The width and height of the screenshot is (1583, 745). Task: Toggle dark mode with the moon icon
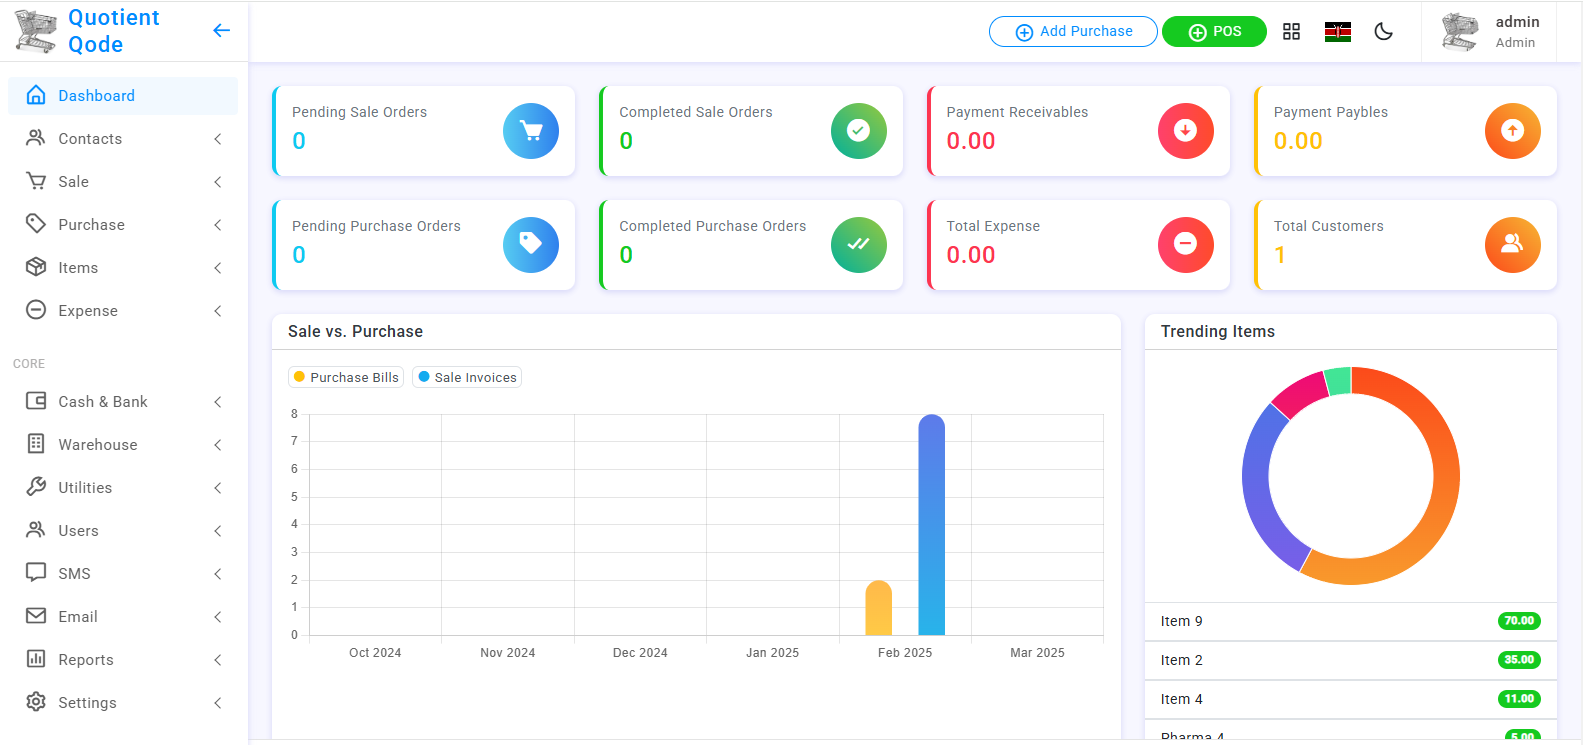pos(1384,32)
